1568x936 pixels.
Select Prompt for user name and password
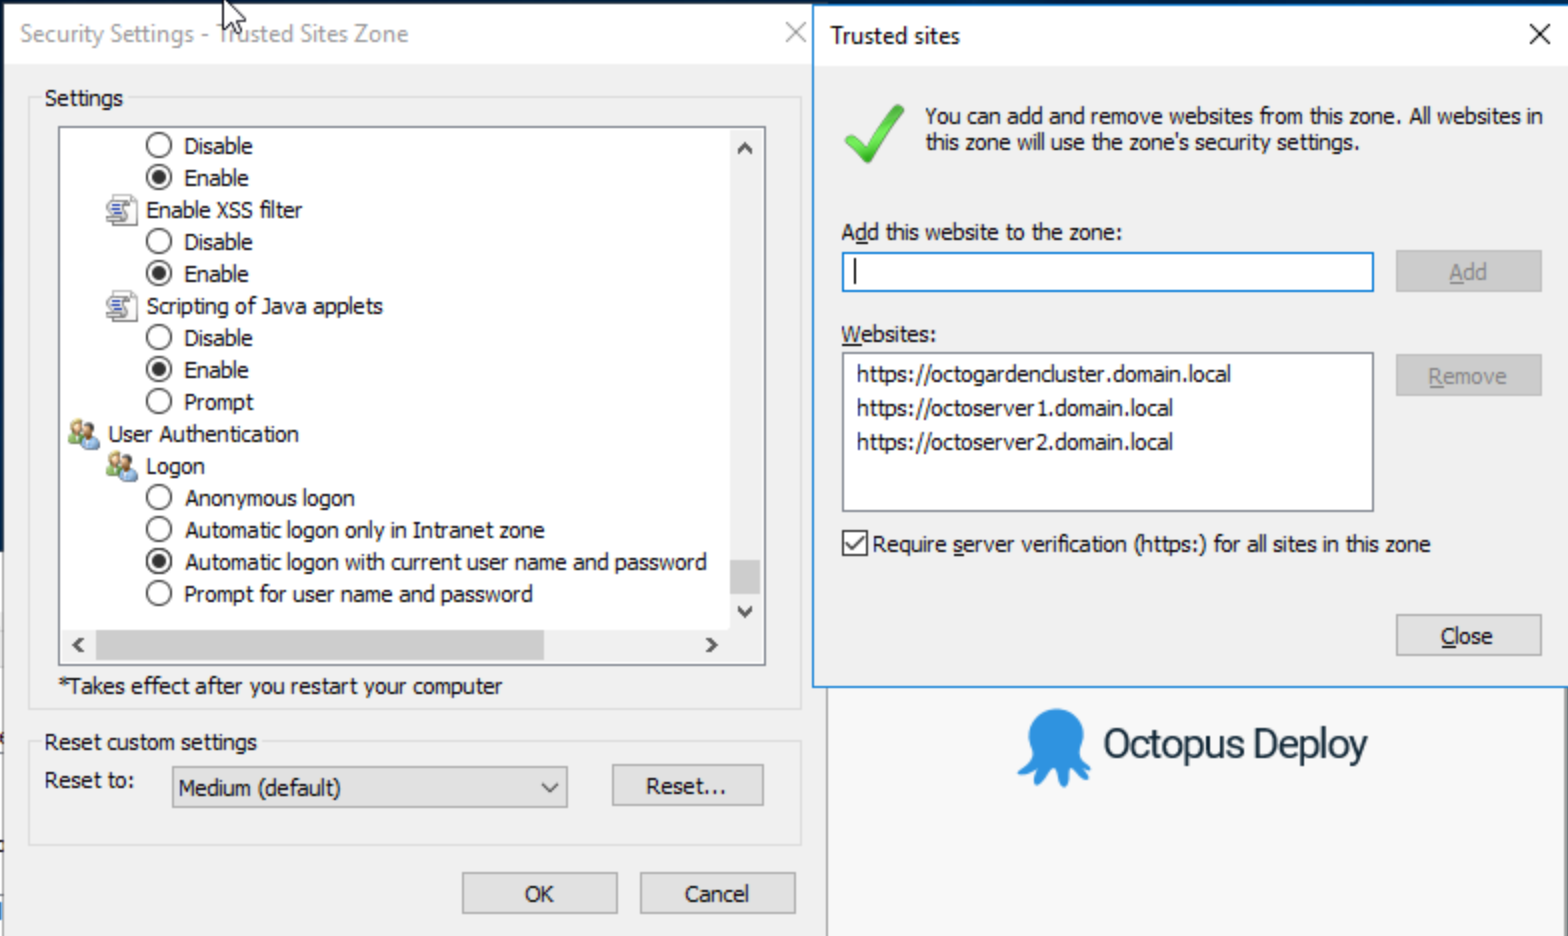coord(159,593)
